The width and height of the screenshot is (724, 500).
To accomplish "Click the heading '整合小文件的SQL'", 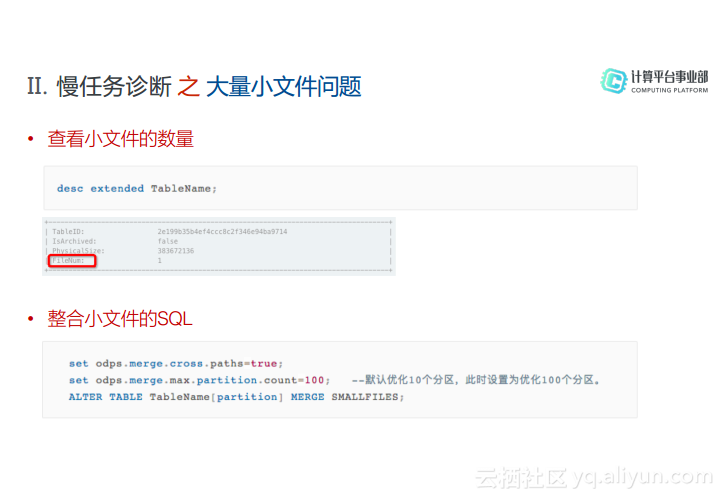I will 120,319.
